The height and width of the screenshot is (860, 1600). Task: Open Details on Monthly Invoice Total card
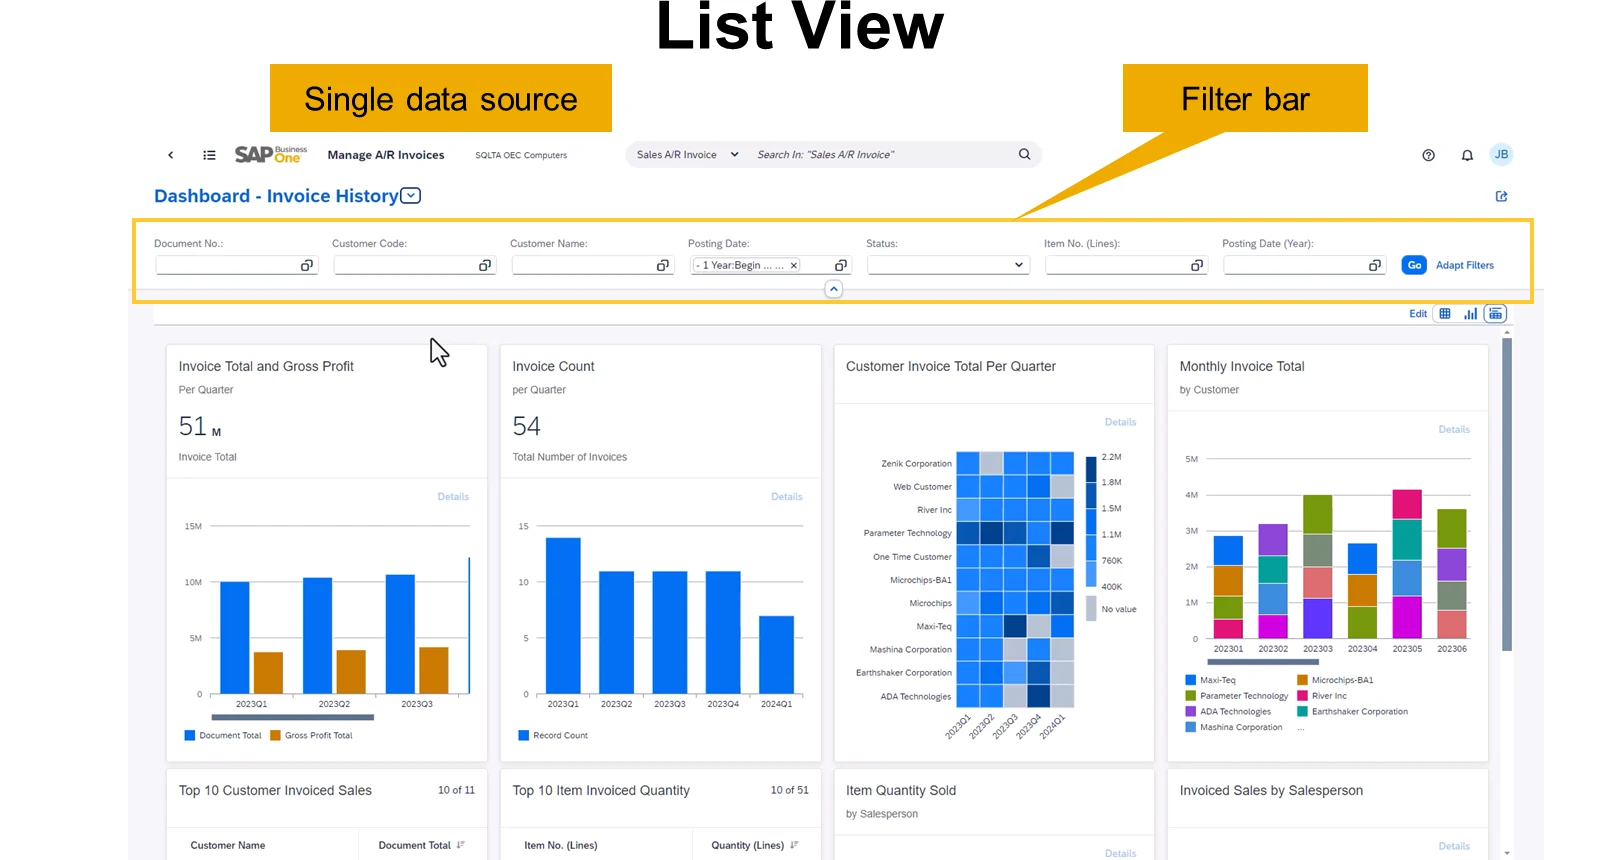[1454, 429]
